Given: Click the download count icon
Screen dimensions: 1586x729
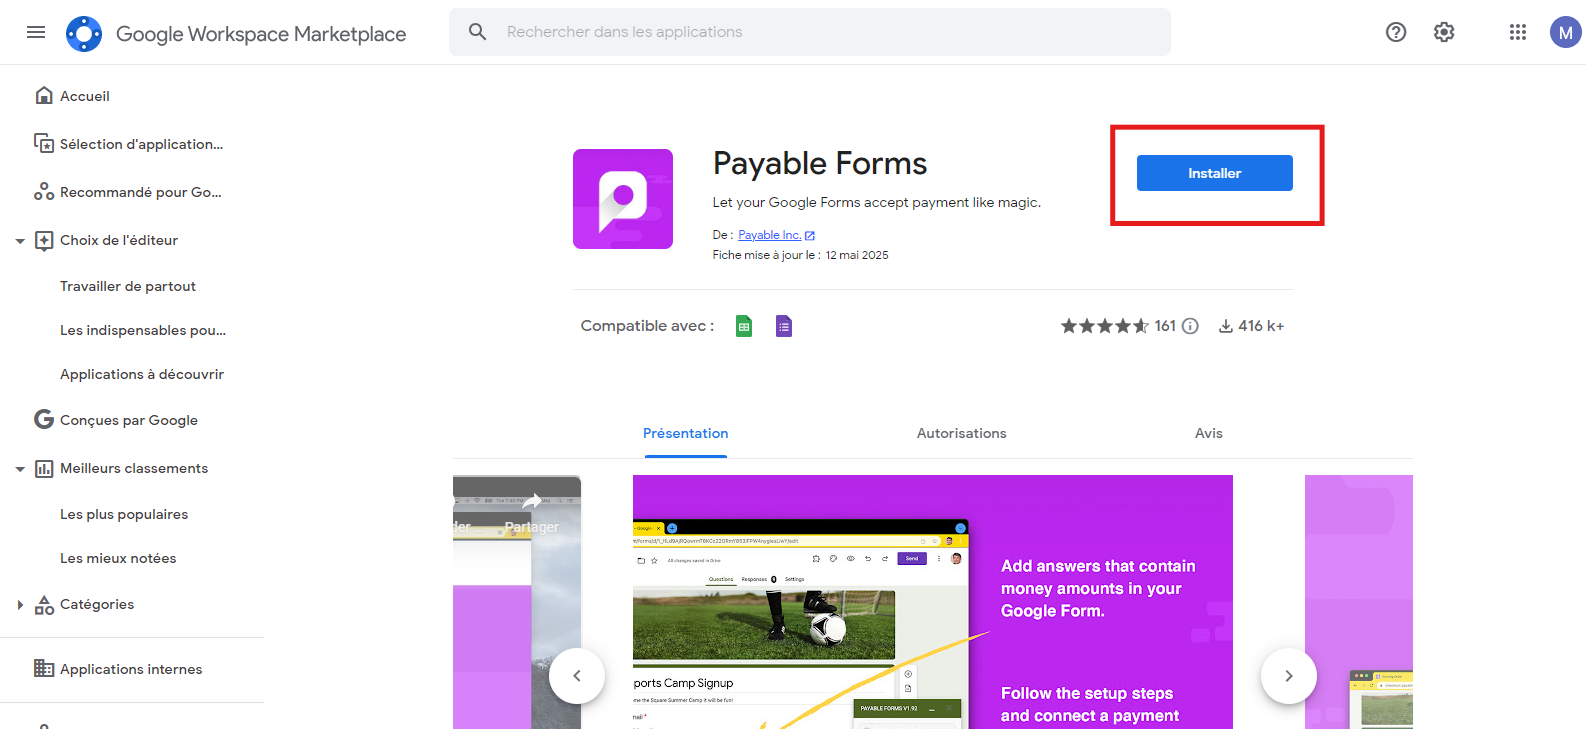Looking at the screenshot, I should [x=1225, y=326].
